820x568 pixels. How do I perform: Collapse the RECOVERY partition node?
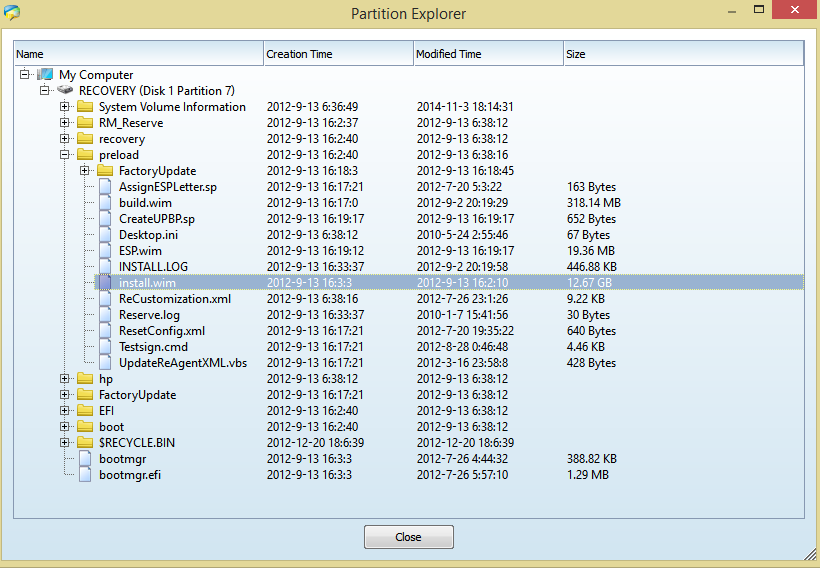click(44, 90)
